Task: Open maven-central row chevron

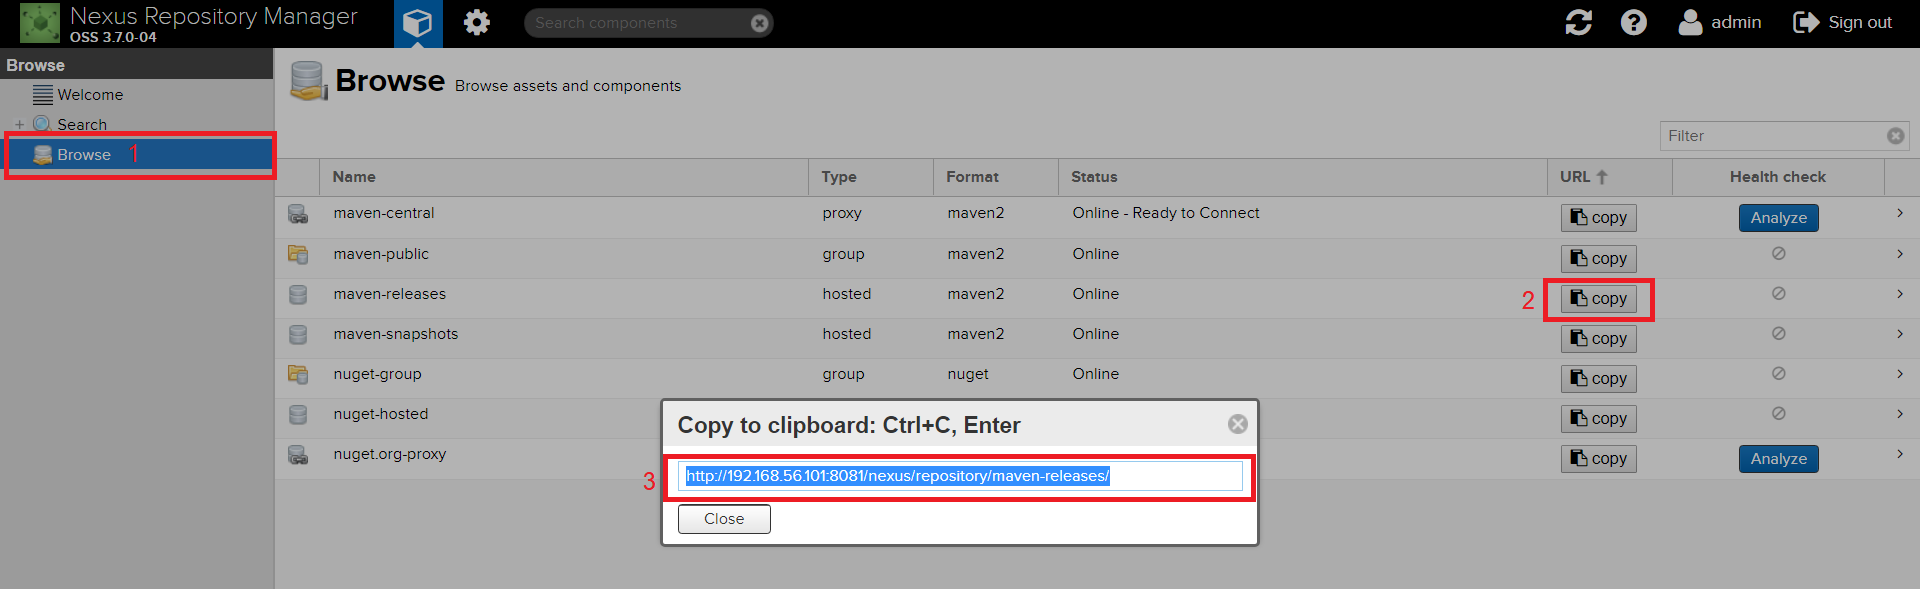Action: click(1899, 213)
